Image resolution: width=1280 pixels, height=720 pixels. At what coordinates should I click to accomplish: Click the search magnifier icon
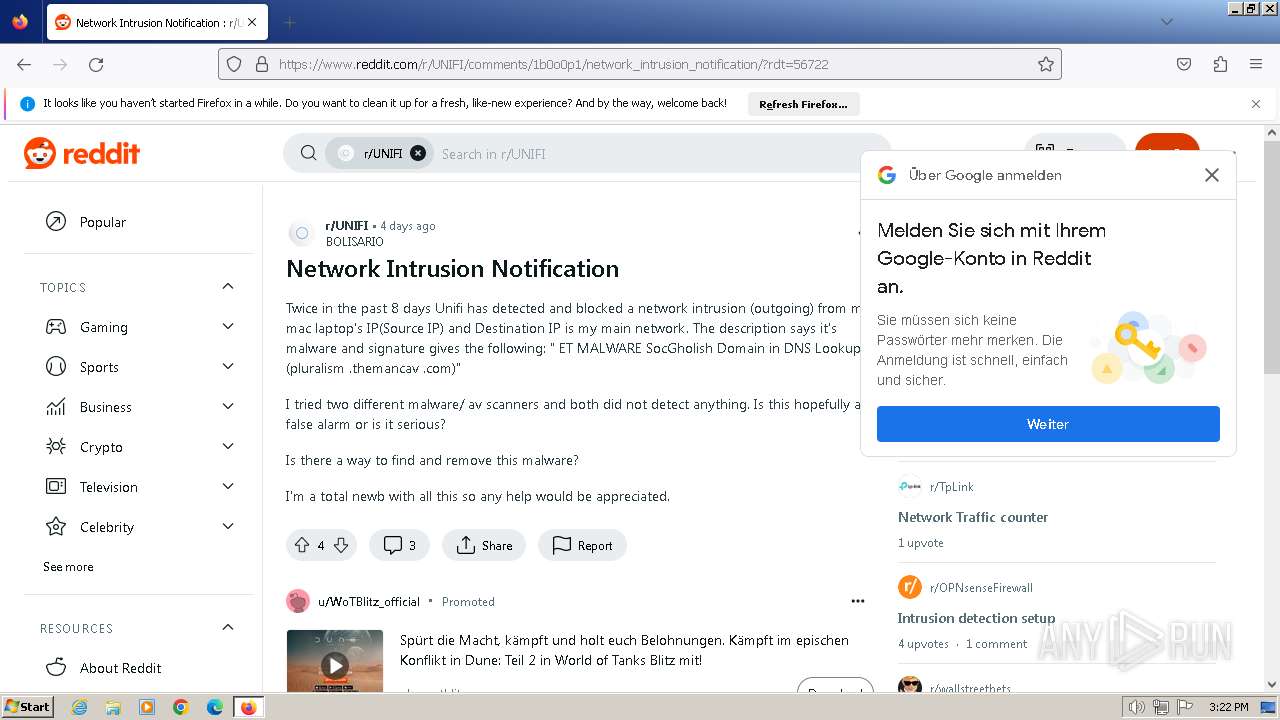309,153
